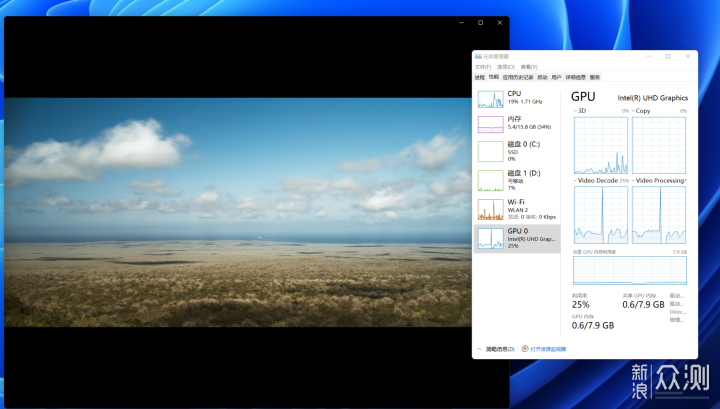Switch to the 服务 tab
This screenshot has height=409, width=720.
(x=595, y=77)
